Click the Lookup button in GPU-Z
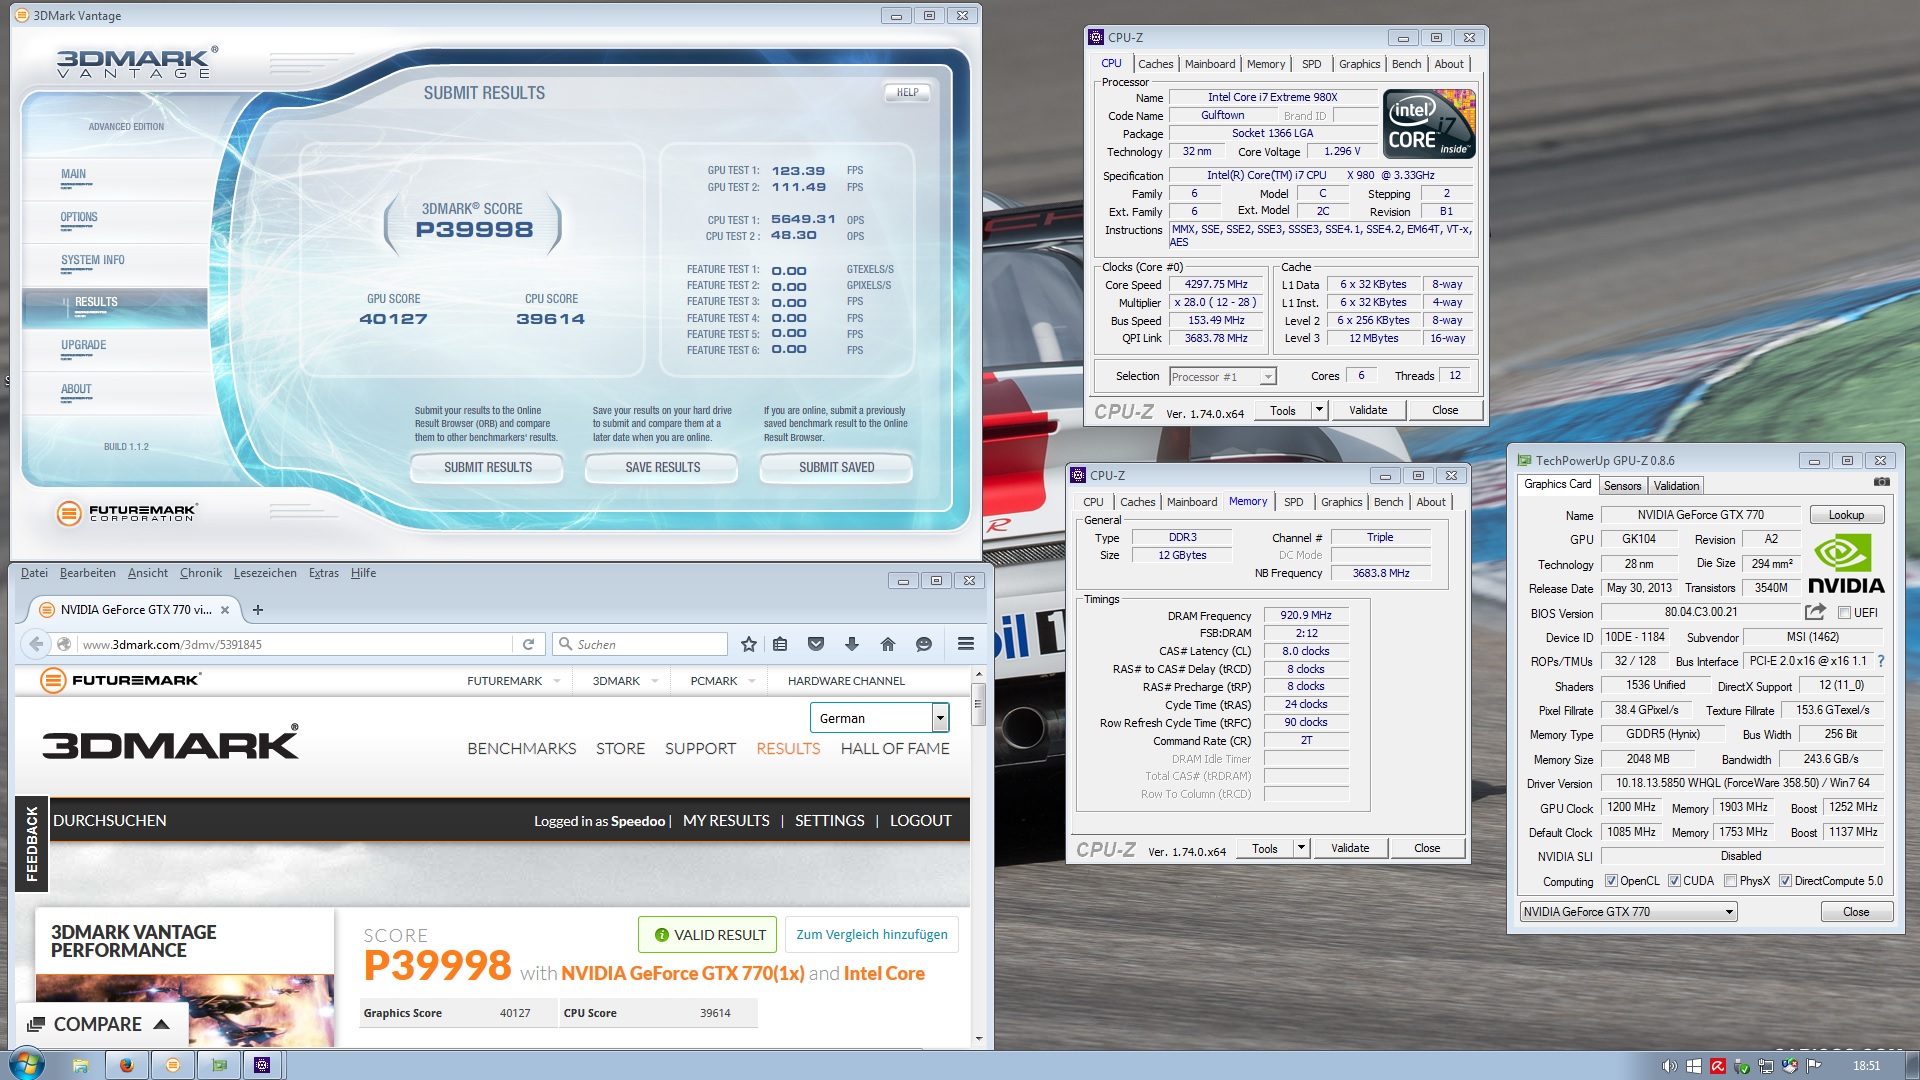Screen dimensions: 1920x1080 tap(1846, 515)
